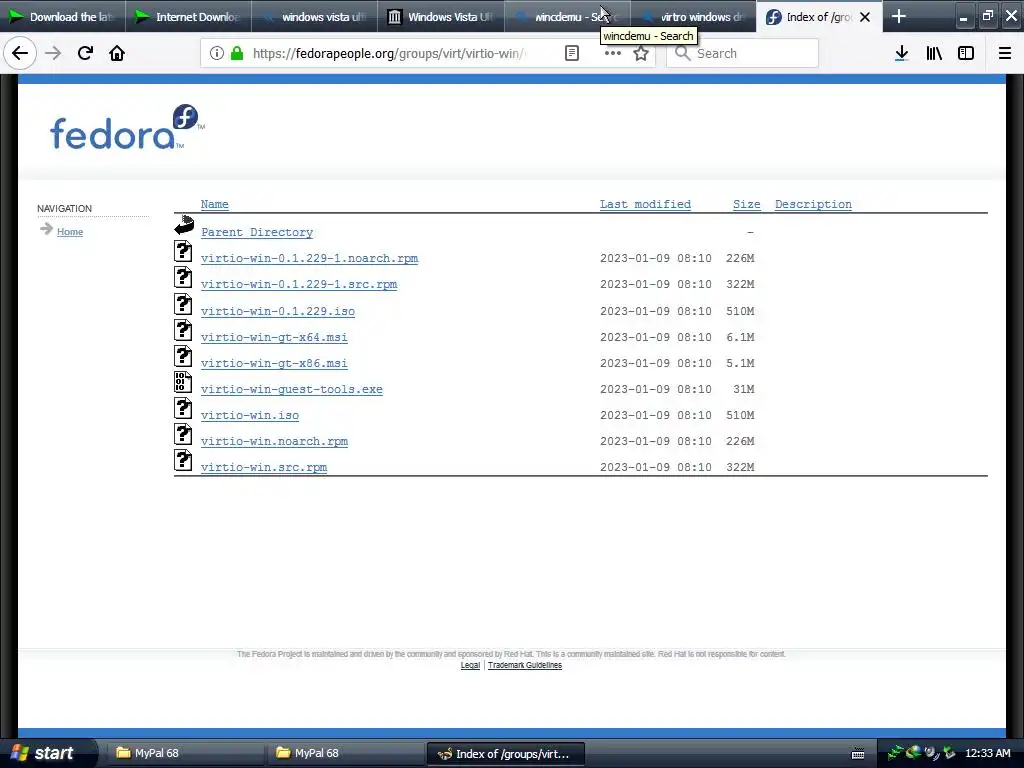Download virtio-win.iso link
The height and width of the screenshot is (768, 1024).
[x=250, y=415]
